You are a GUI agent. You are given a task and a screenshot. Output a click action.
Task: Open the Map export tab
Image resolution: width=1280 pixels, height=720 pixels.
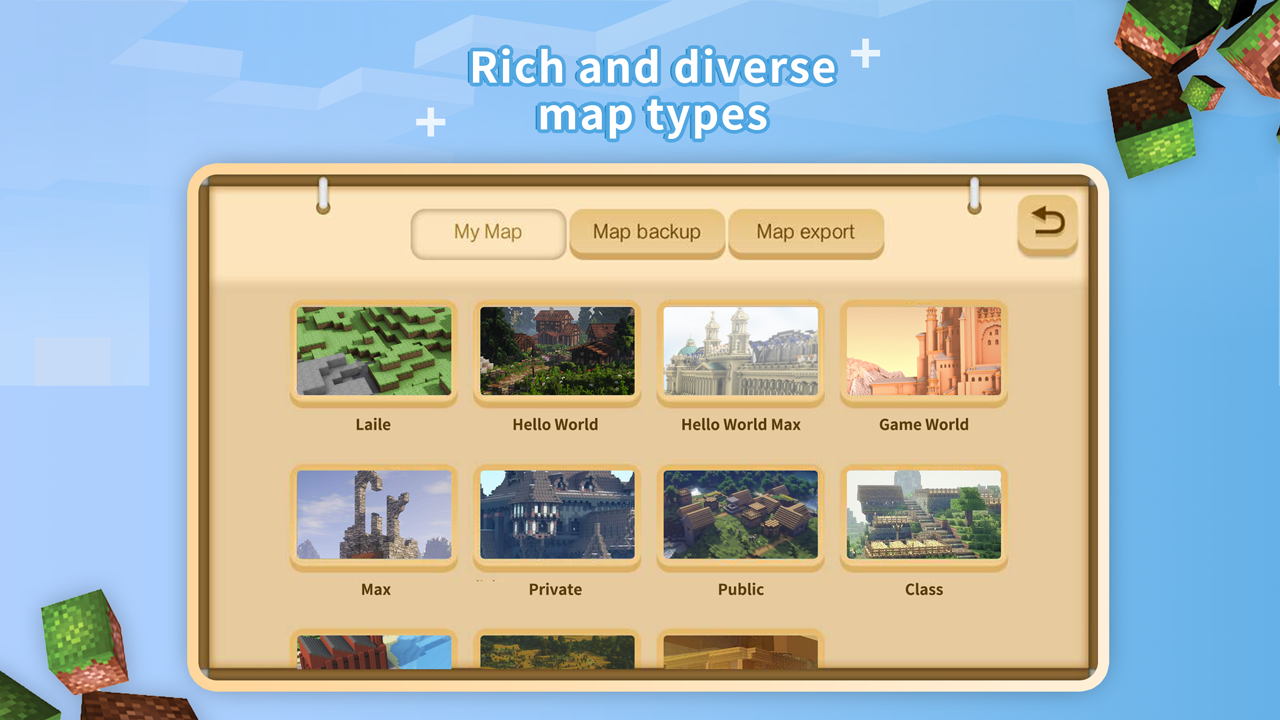(x=806, y=232)
